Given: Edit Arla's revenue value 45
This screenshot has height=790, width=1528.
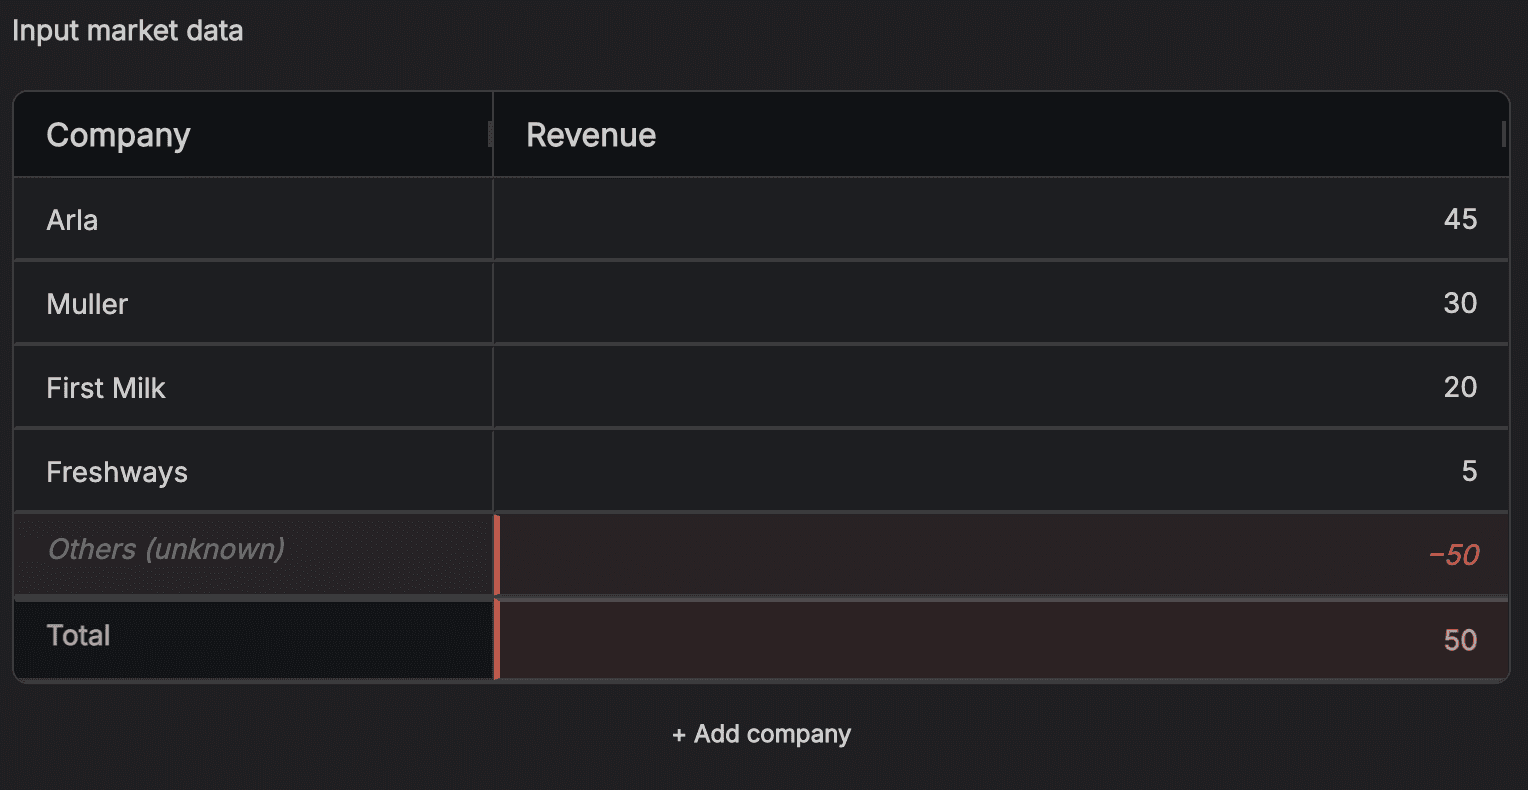Looking at the screenshot, I should click(x=1001, y=220).
